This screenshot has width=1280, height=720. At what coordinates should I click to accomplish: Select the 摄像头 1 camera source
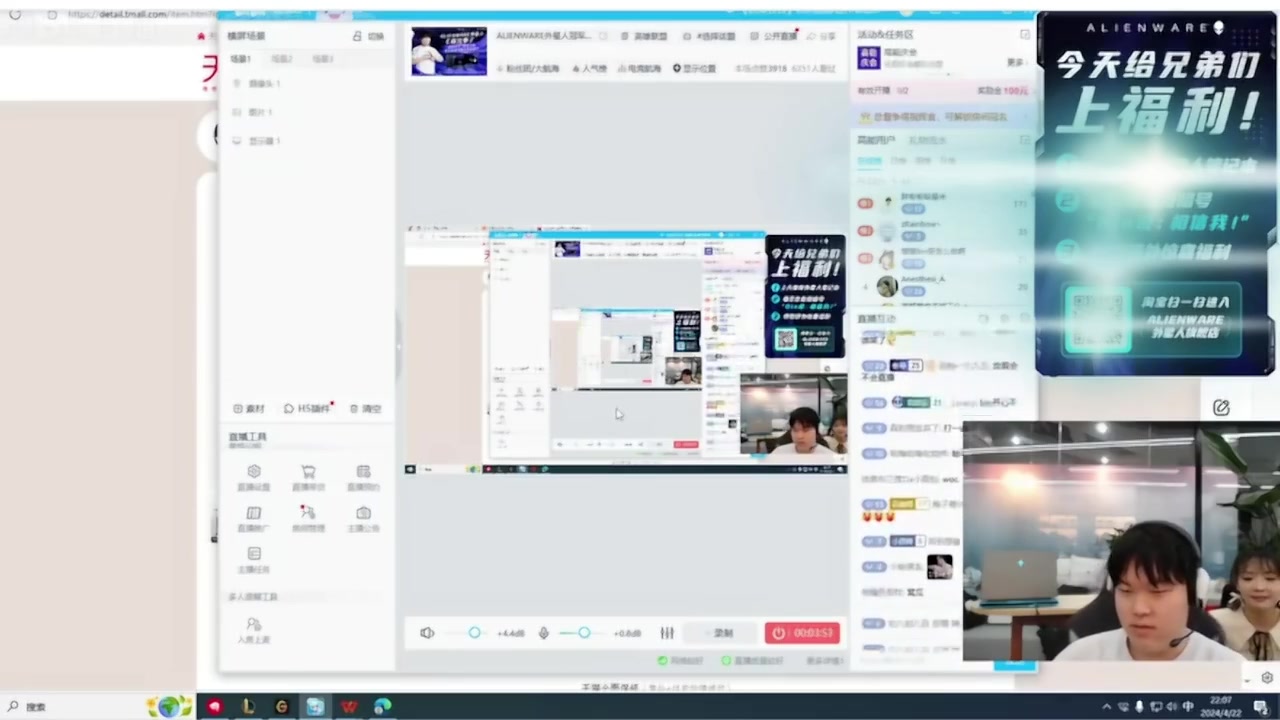[x=257, y=84]
